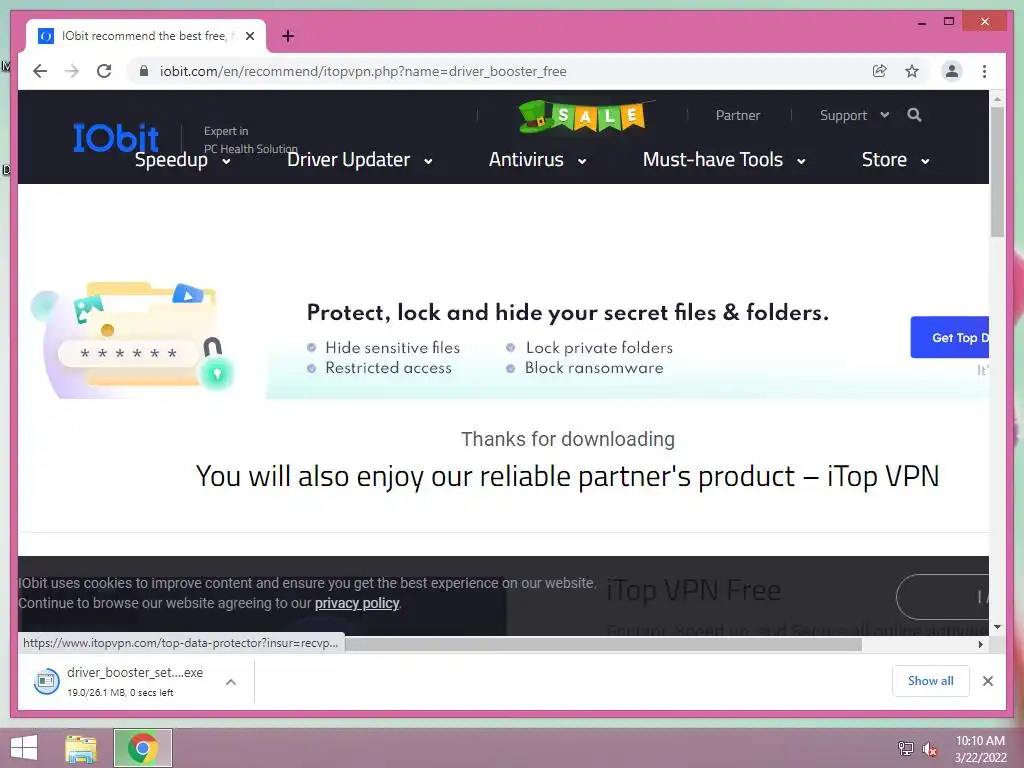Viewport: 1024px width, 768px height.
Task: Expand the Speedup menu
Action: point(182,160)
